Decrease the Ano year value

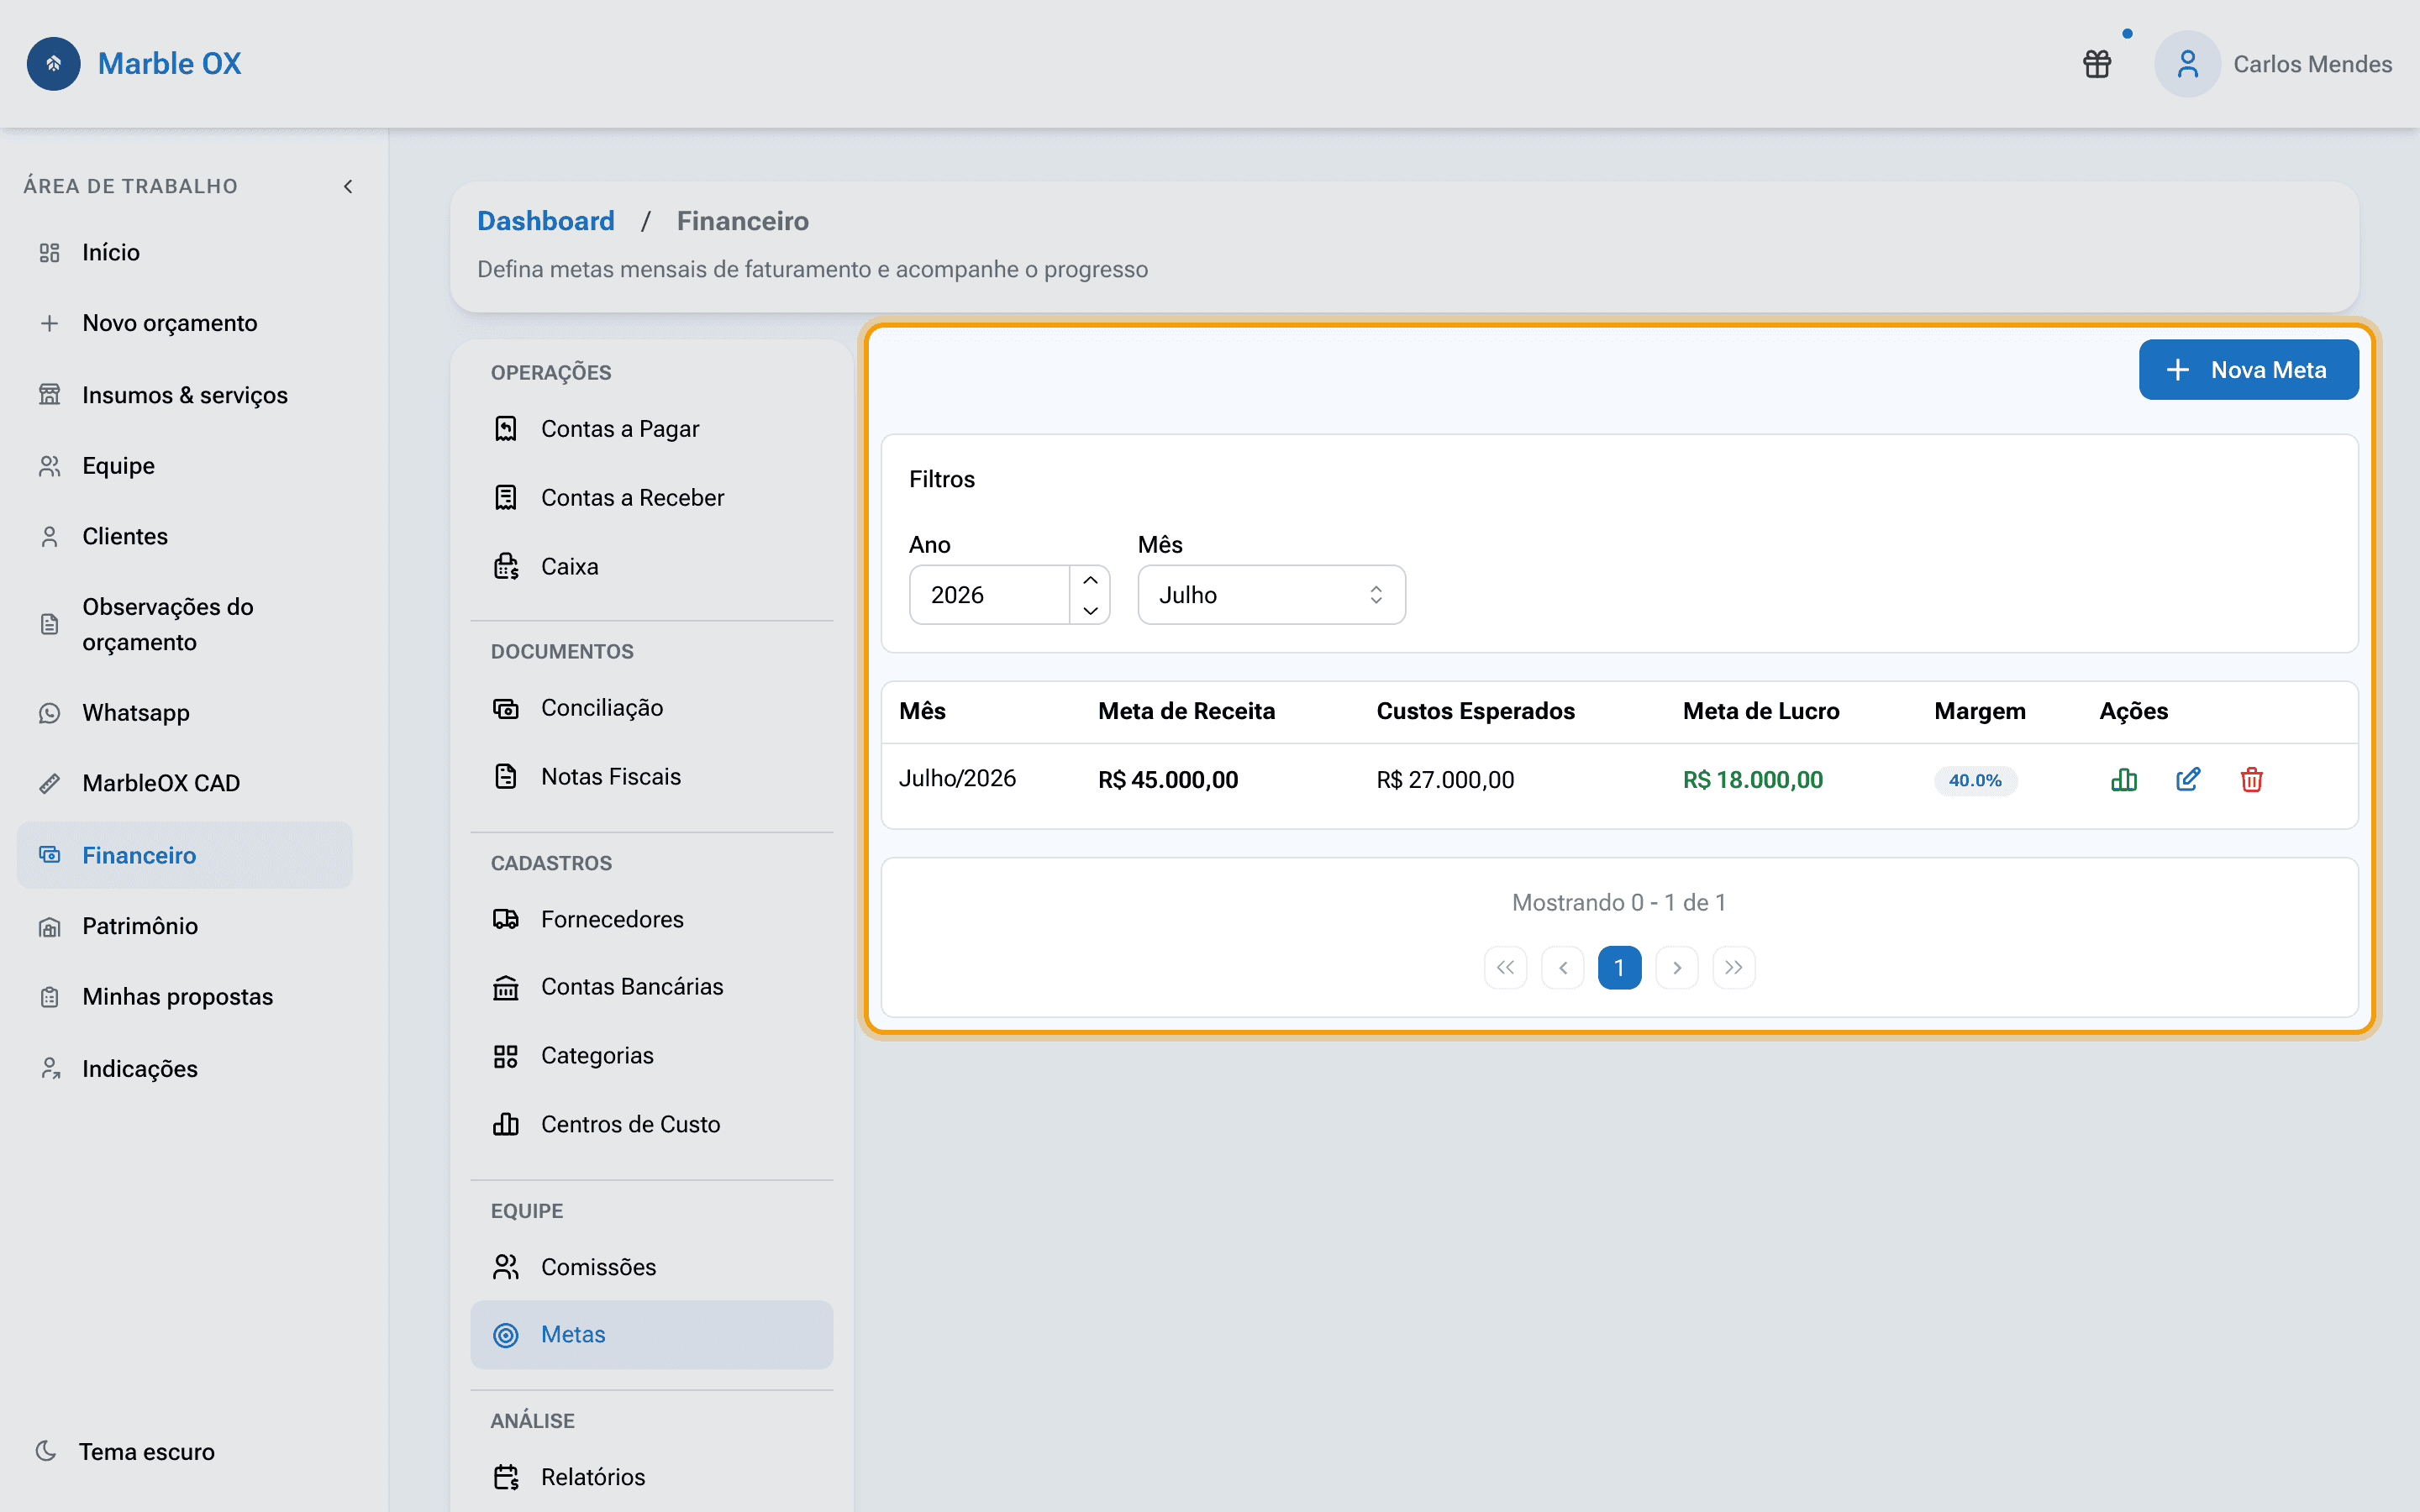tap(1090, 610)
